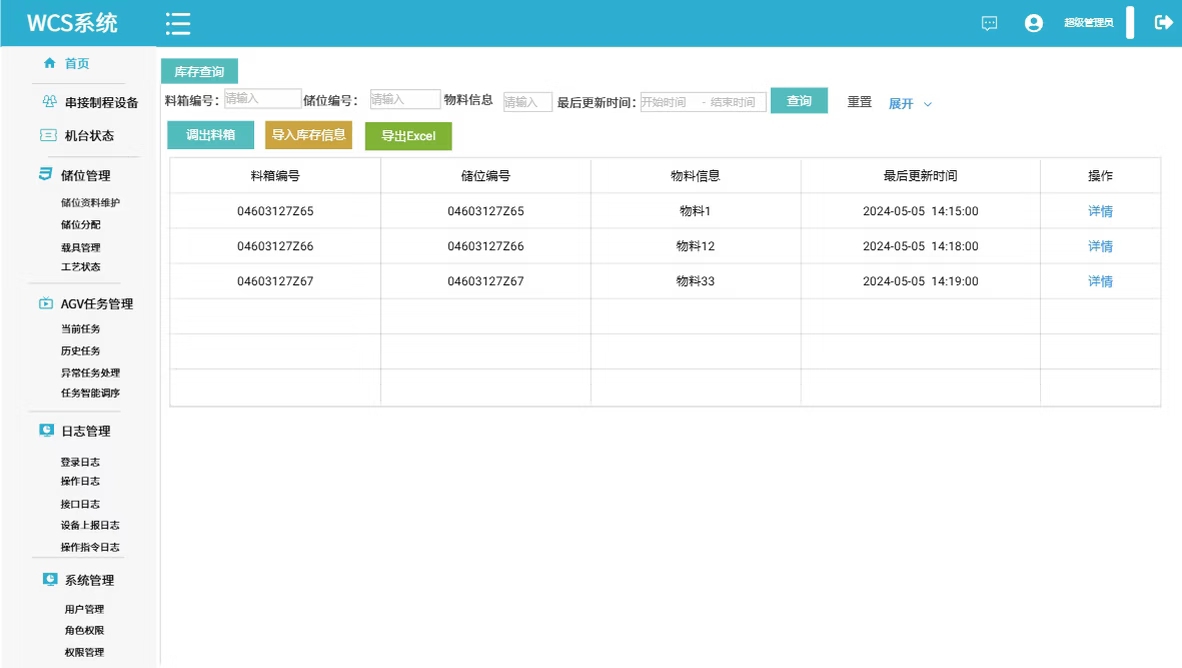
Task: Click the 导出Excel button
Action: [x=409, y=136]
